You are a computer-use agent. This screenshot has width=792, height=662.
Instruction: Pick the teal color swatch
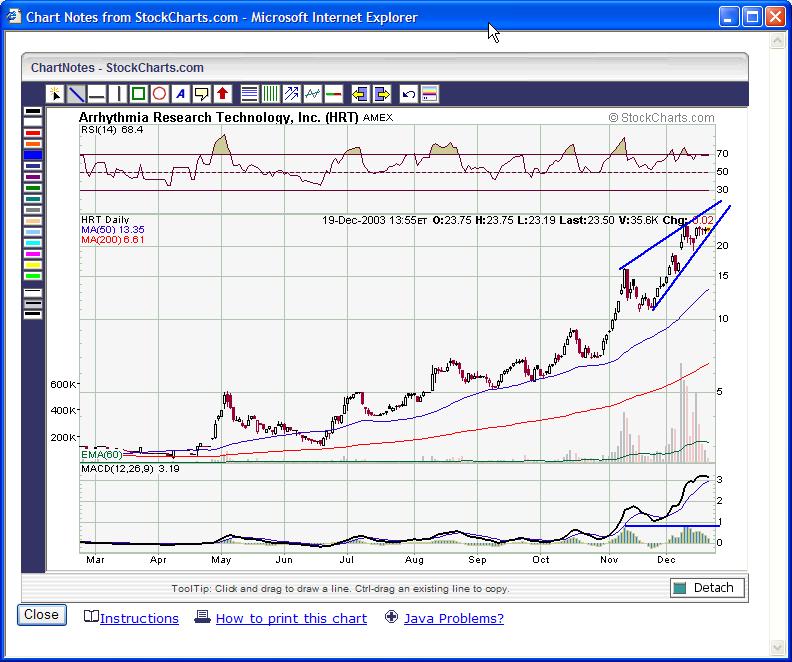[33, 199]
